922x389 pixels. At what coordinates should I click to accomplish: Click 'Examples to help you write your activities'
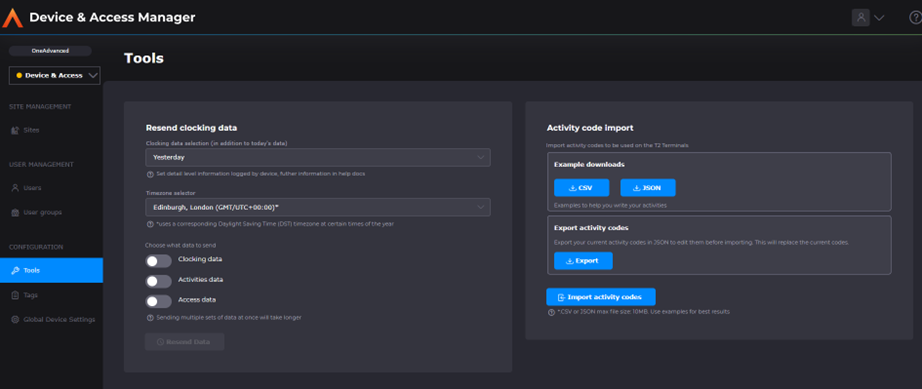pyautogui.click(x=611, y=206)
